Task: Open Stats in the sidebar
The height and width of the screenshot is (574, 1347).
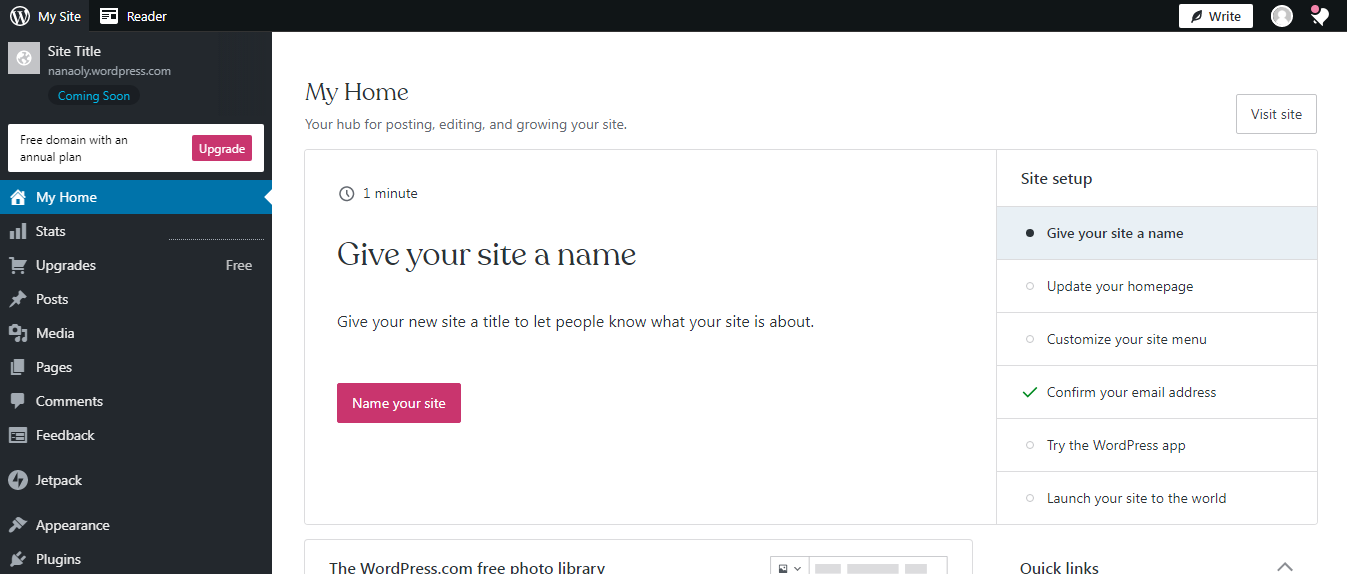Action: 50,231
